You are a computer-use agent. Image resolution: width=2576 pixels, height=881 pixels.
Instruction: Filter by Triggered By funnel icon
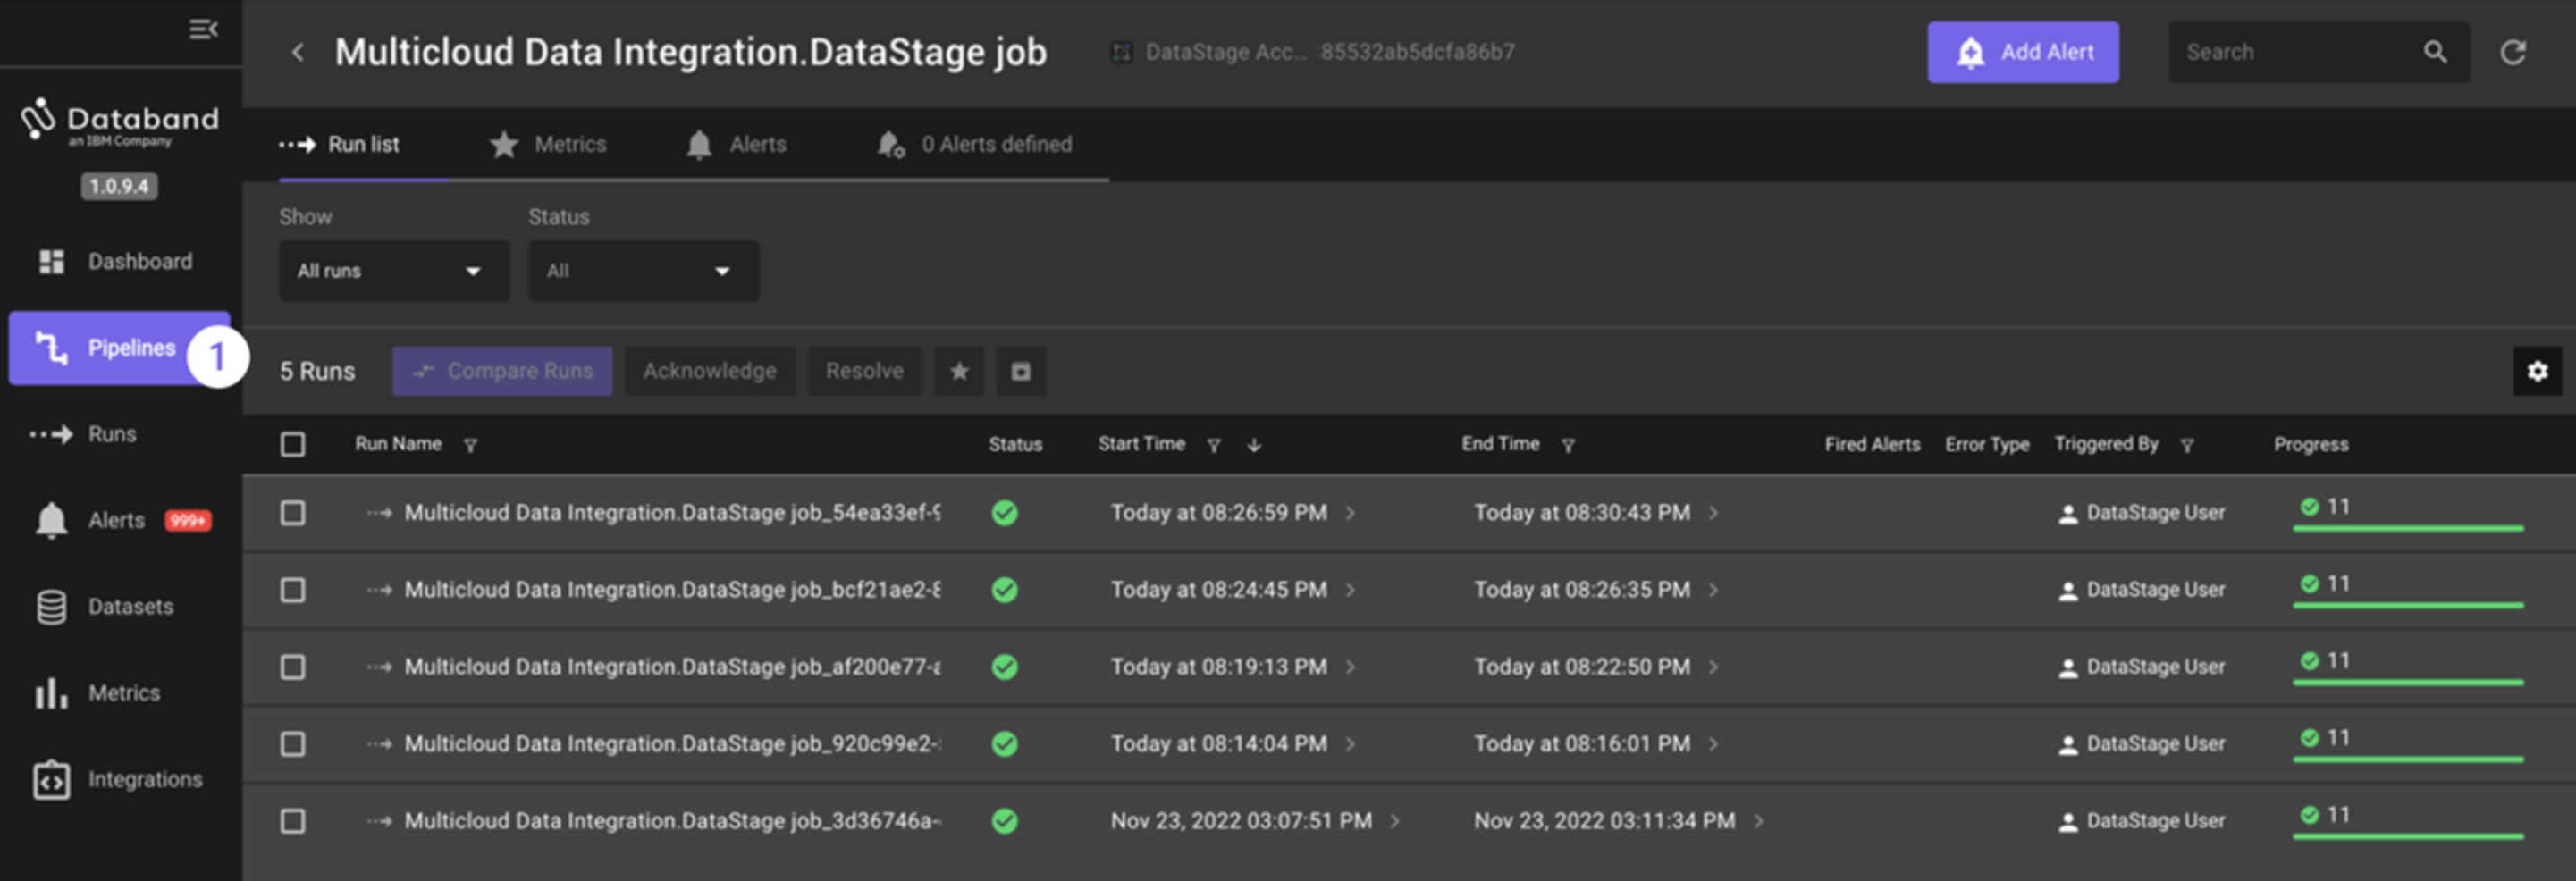2187,445
